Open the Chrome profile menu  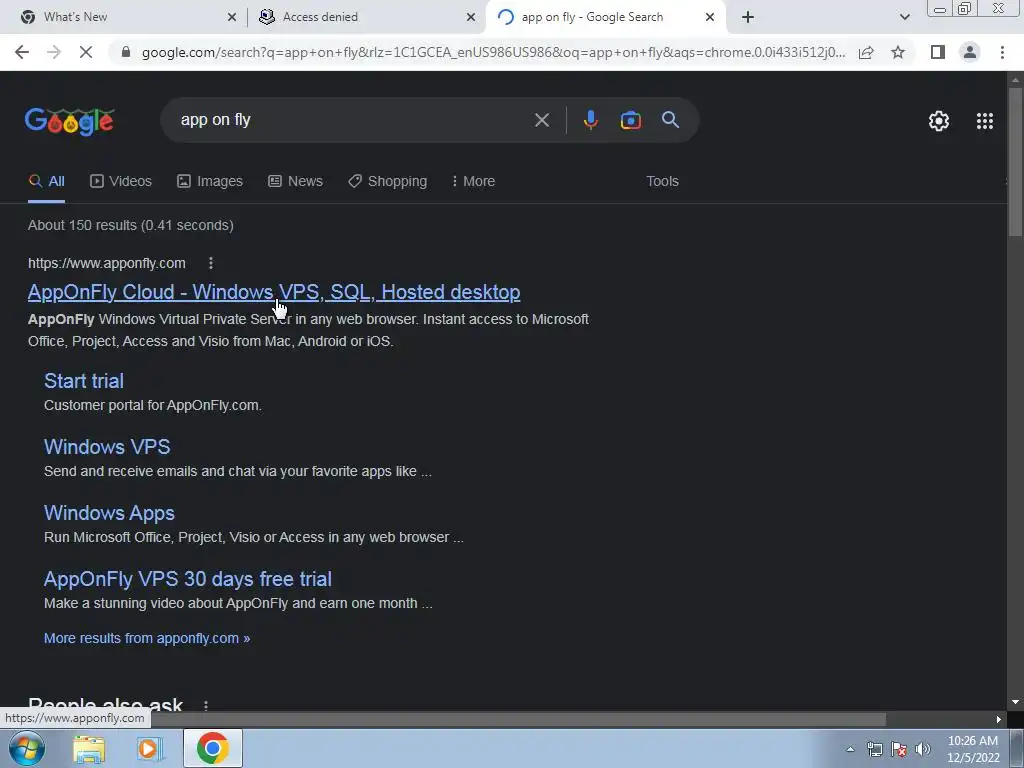[x=970, y=52]
